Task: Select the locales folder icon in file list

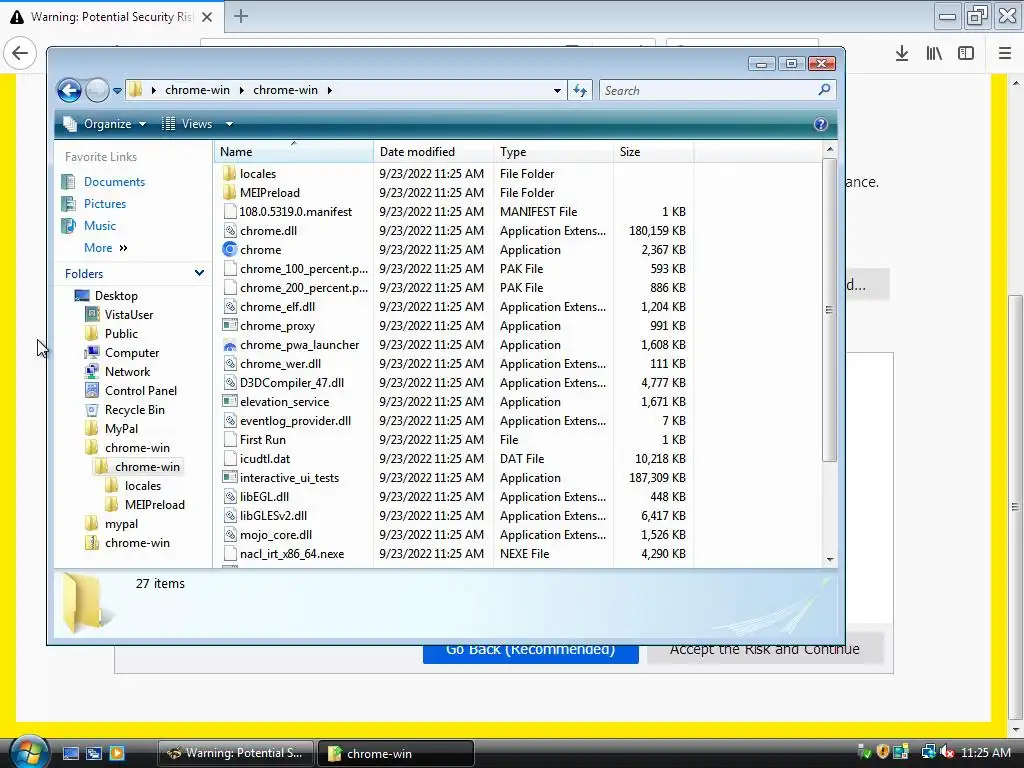Action: click(x=229, y=174)
